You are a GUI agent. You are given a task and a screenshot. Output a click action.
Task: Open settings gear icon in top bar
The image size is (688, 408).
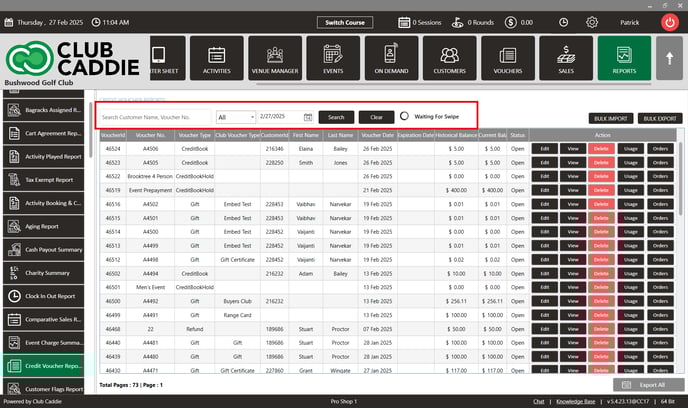[x=592, y=22]
